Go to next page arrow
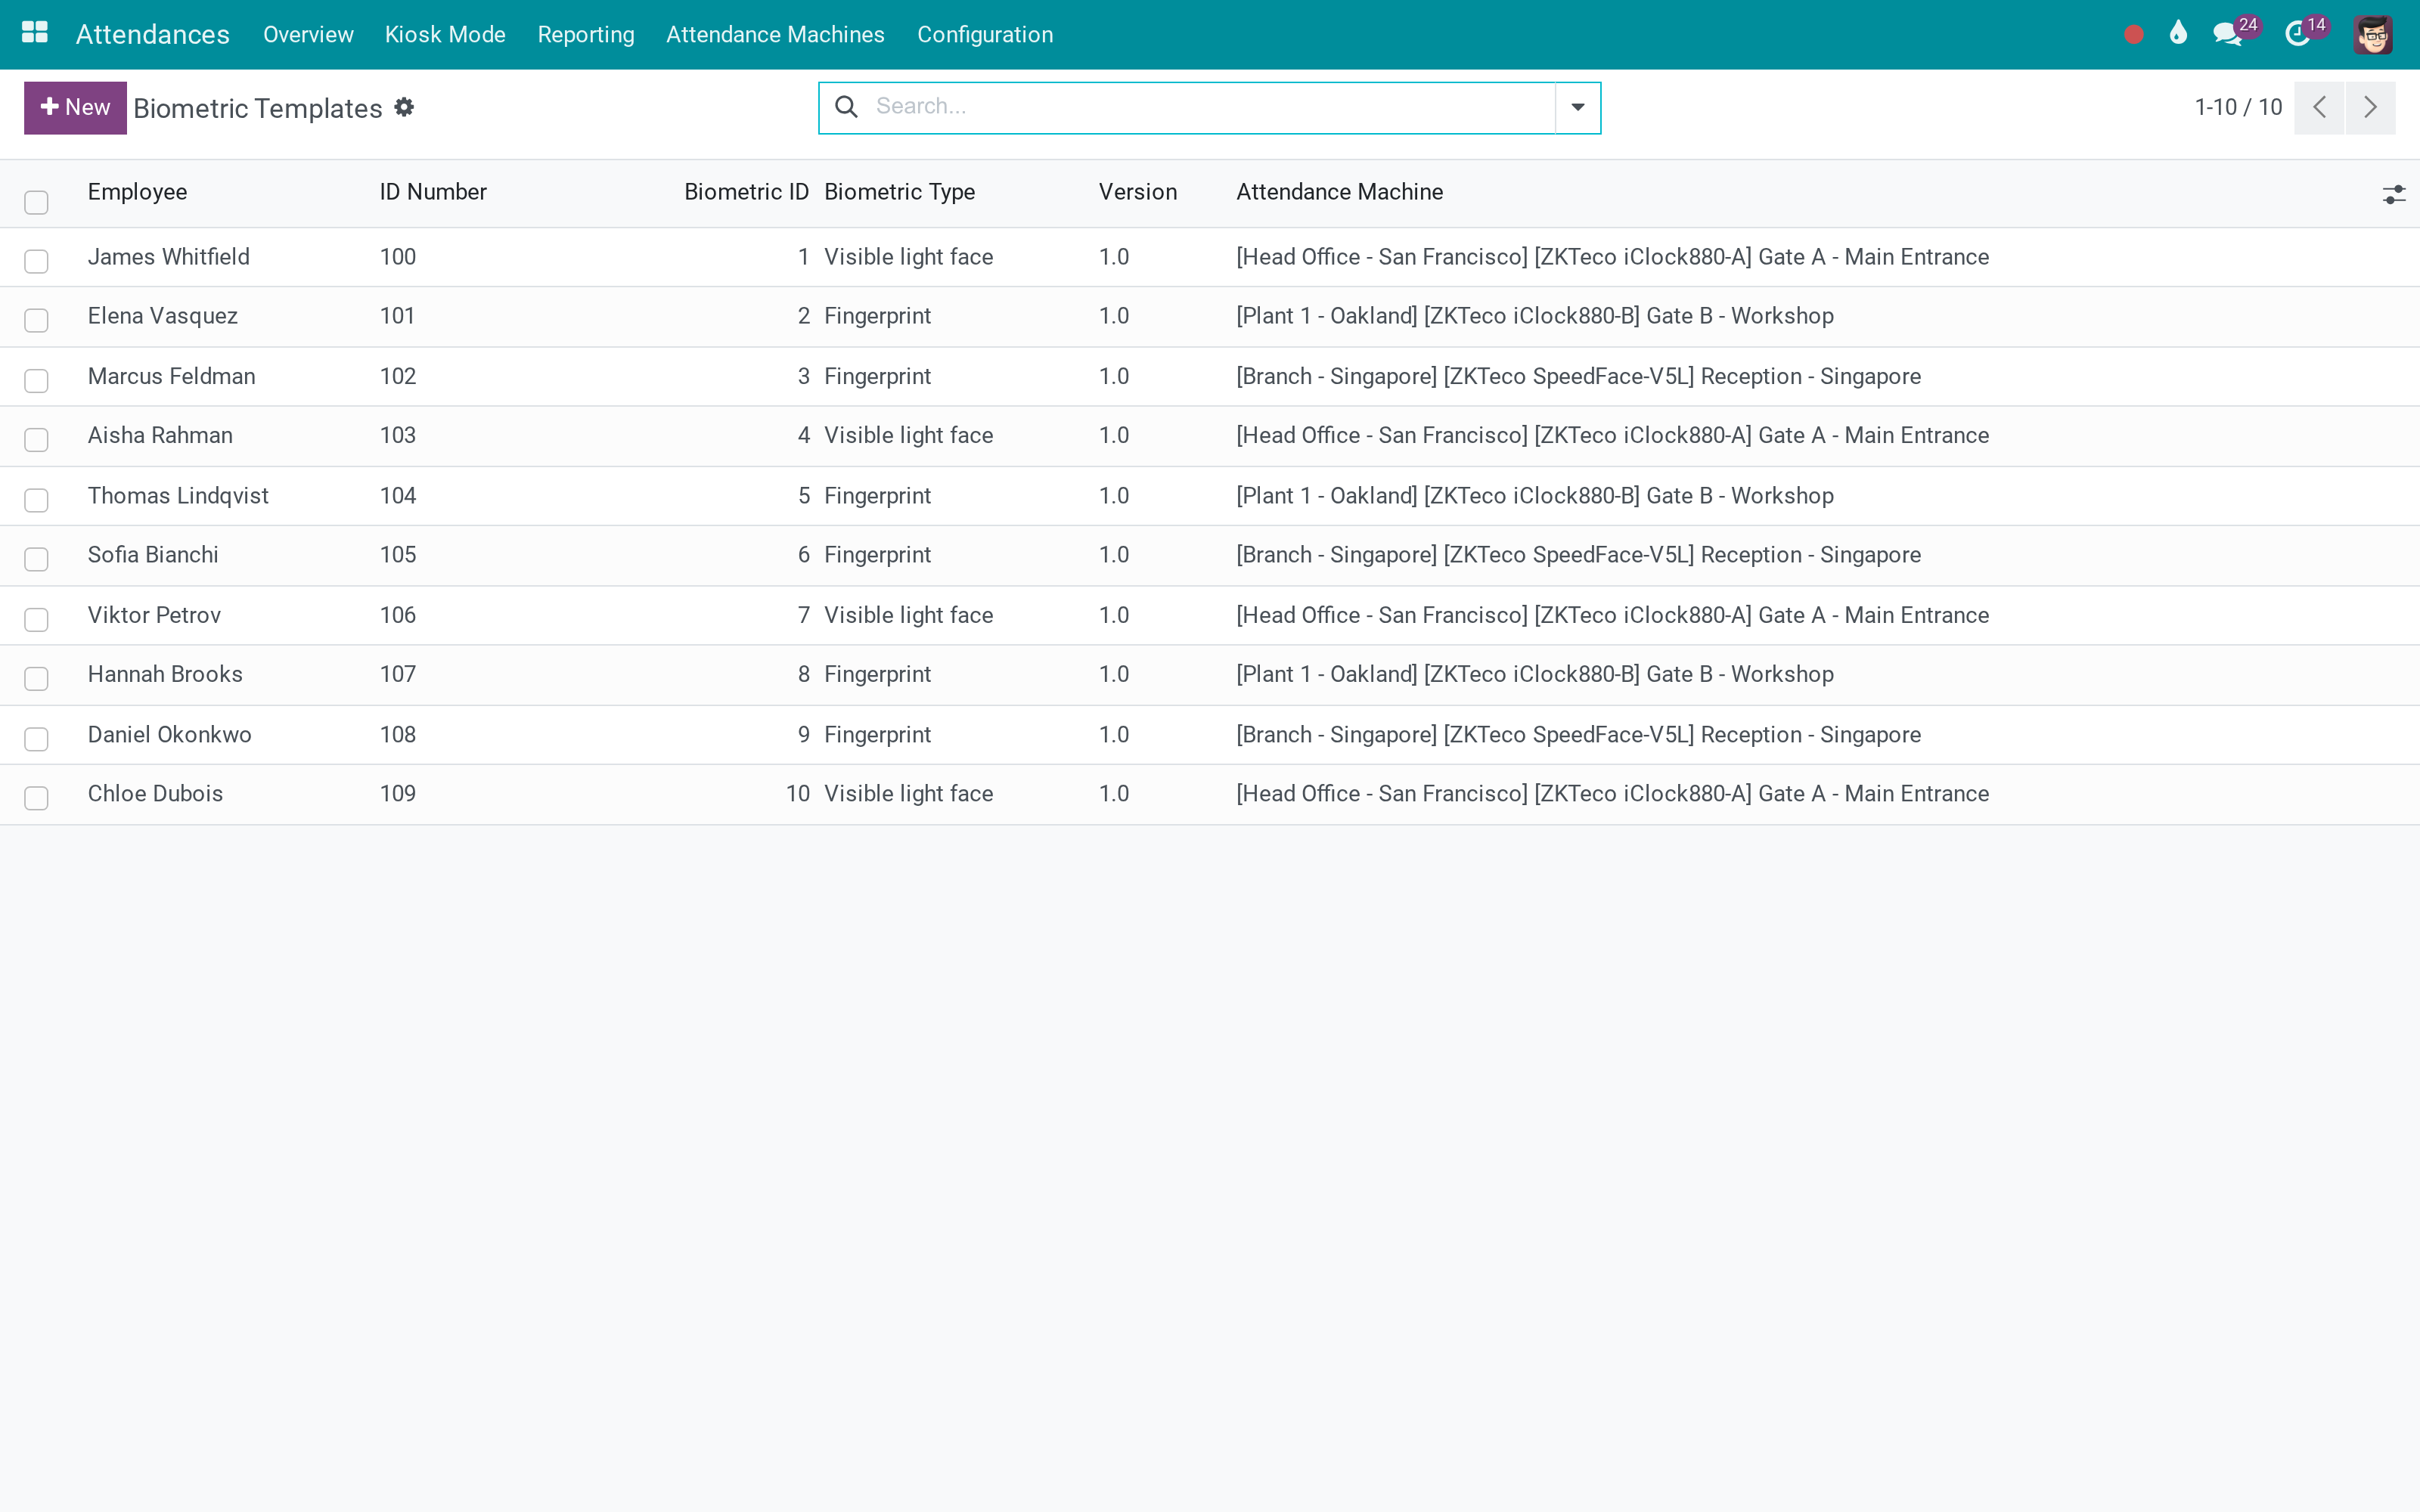The image size is (2420, 1512). pos(2370,107)
